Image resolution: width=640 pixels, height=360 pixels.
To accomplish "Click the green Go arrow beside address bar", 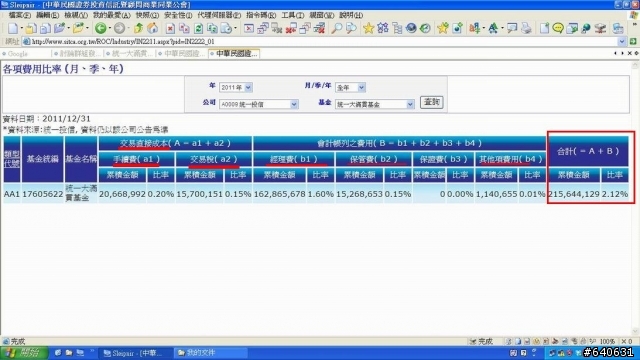I will coord(633,42).
